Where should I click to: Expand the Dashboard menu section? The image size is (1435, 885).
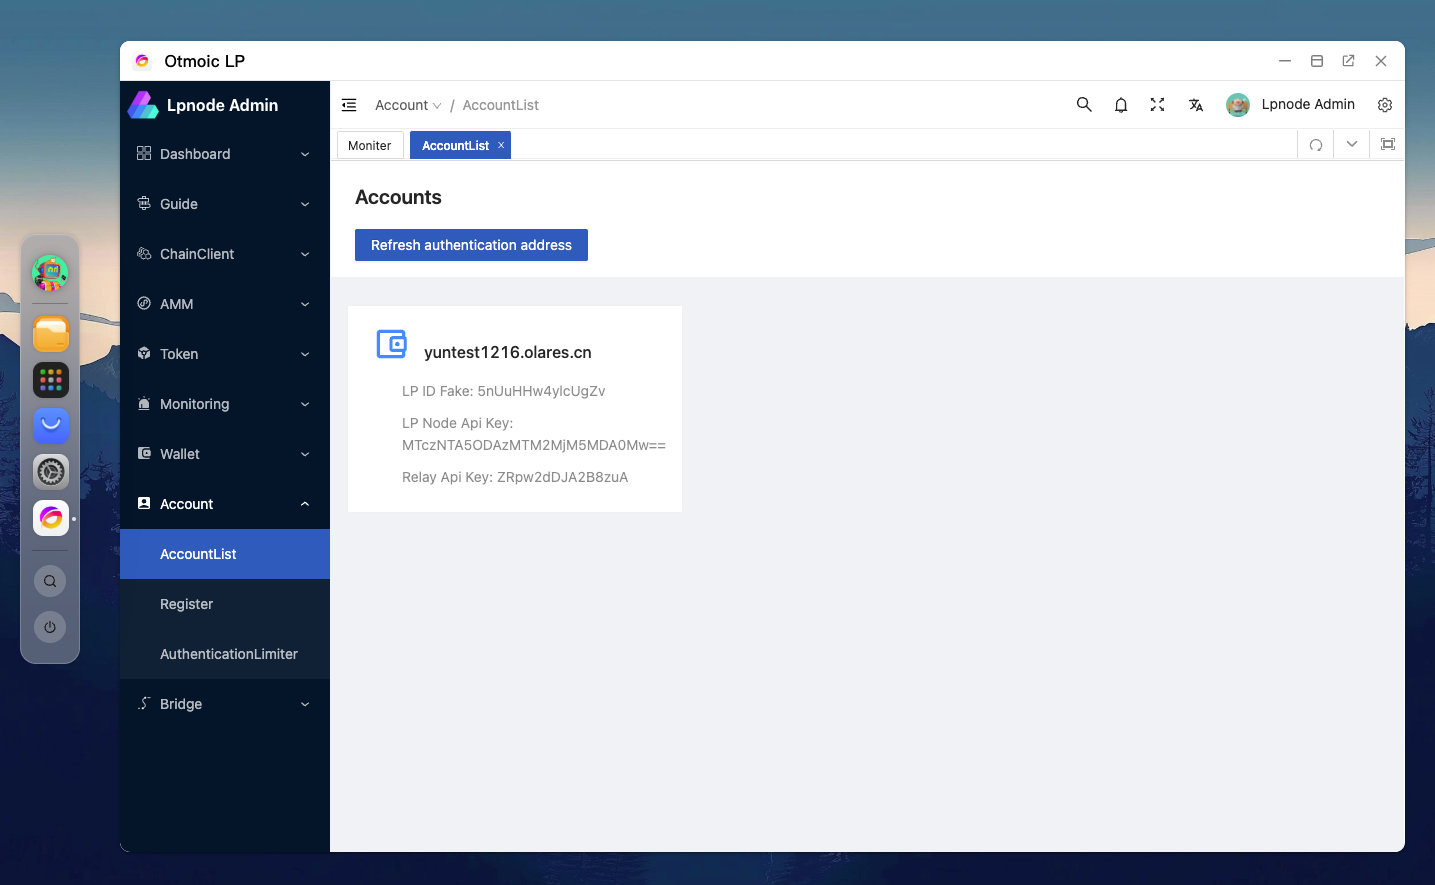(224, 154)
